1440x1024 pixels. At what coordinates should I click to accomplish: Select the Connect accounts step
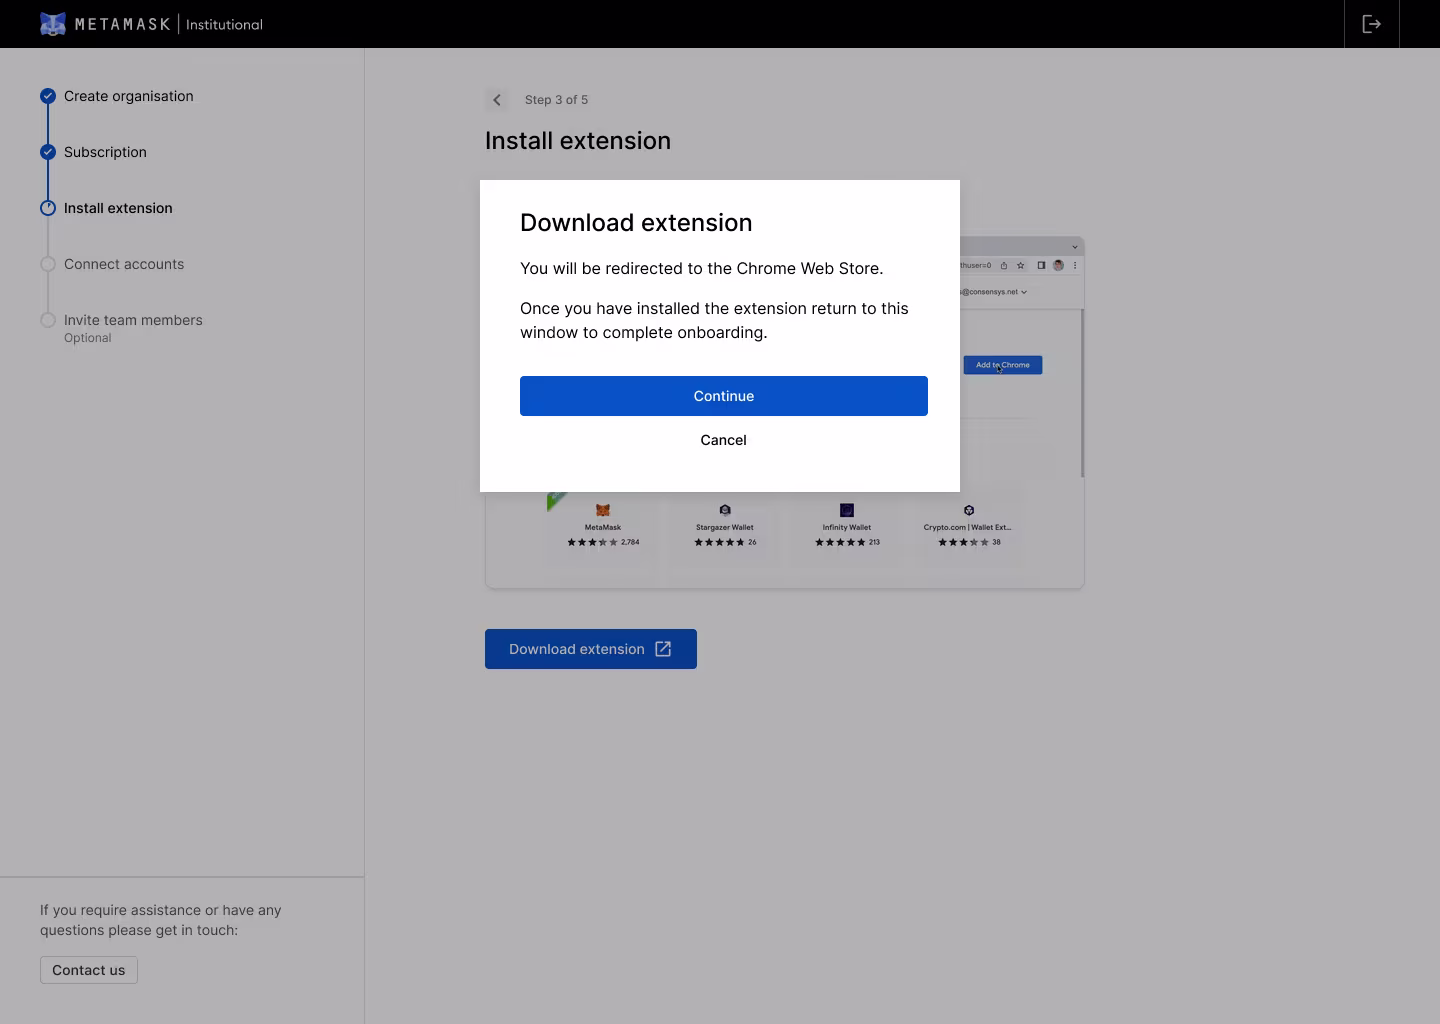[x=124, y=264]
